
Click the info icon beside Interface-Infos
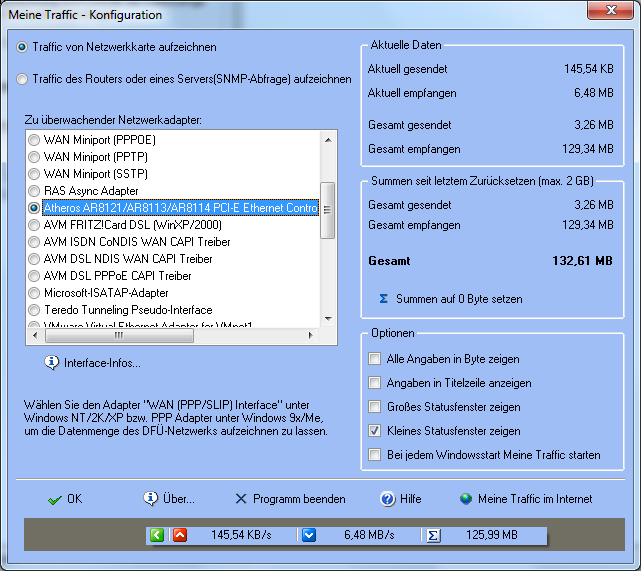coord(52,363)
